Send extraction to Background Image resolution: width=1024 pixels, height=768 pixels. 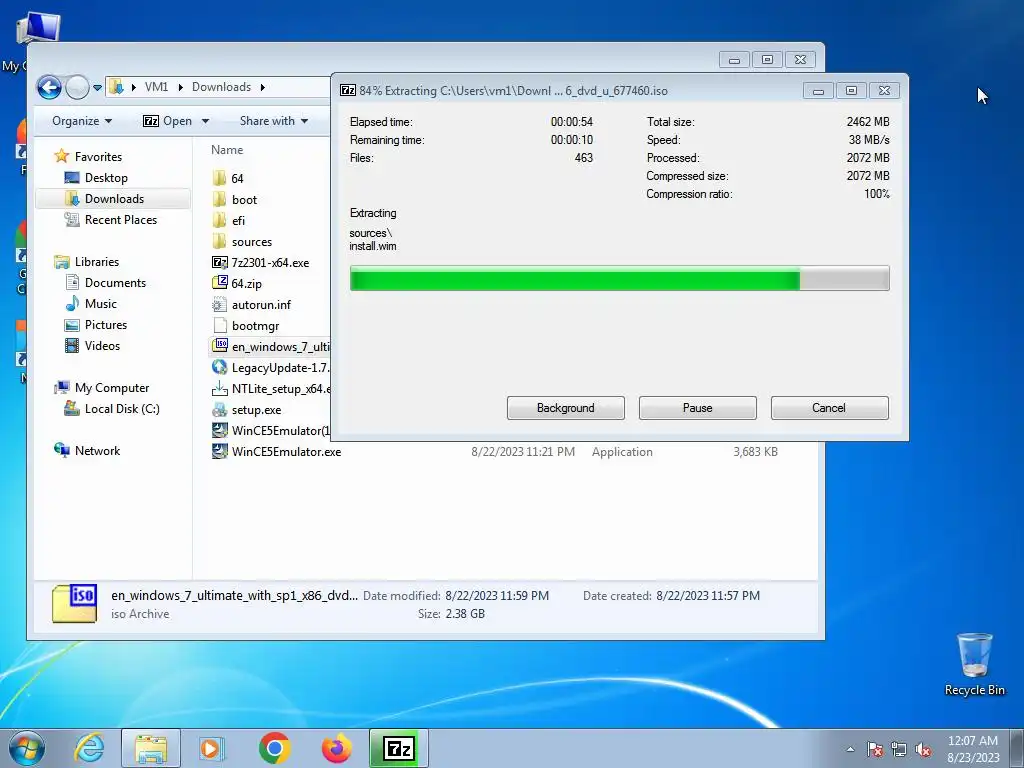coord(566,408)
